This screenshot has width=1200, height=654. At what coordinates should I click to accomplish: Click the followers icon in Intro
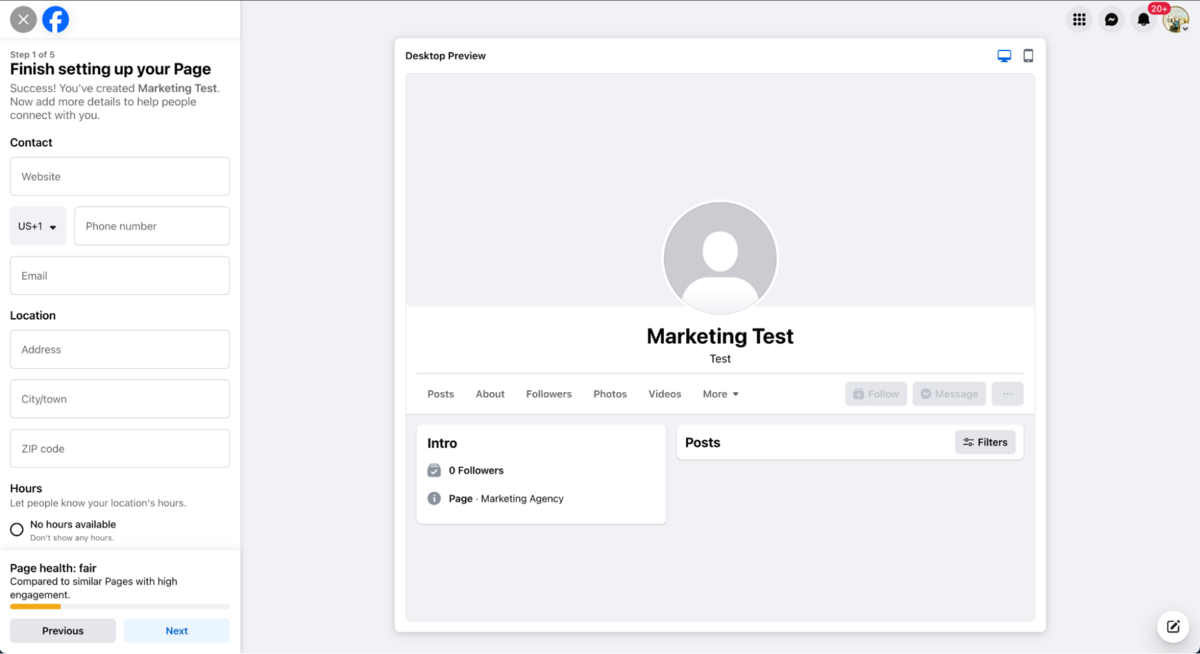[x=434, y=470]
